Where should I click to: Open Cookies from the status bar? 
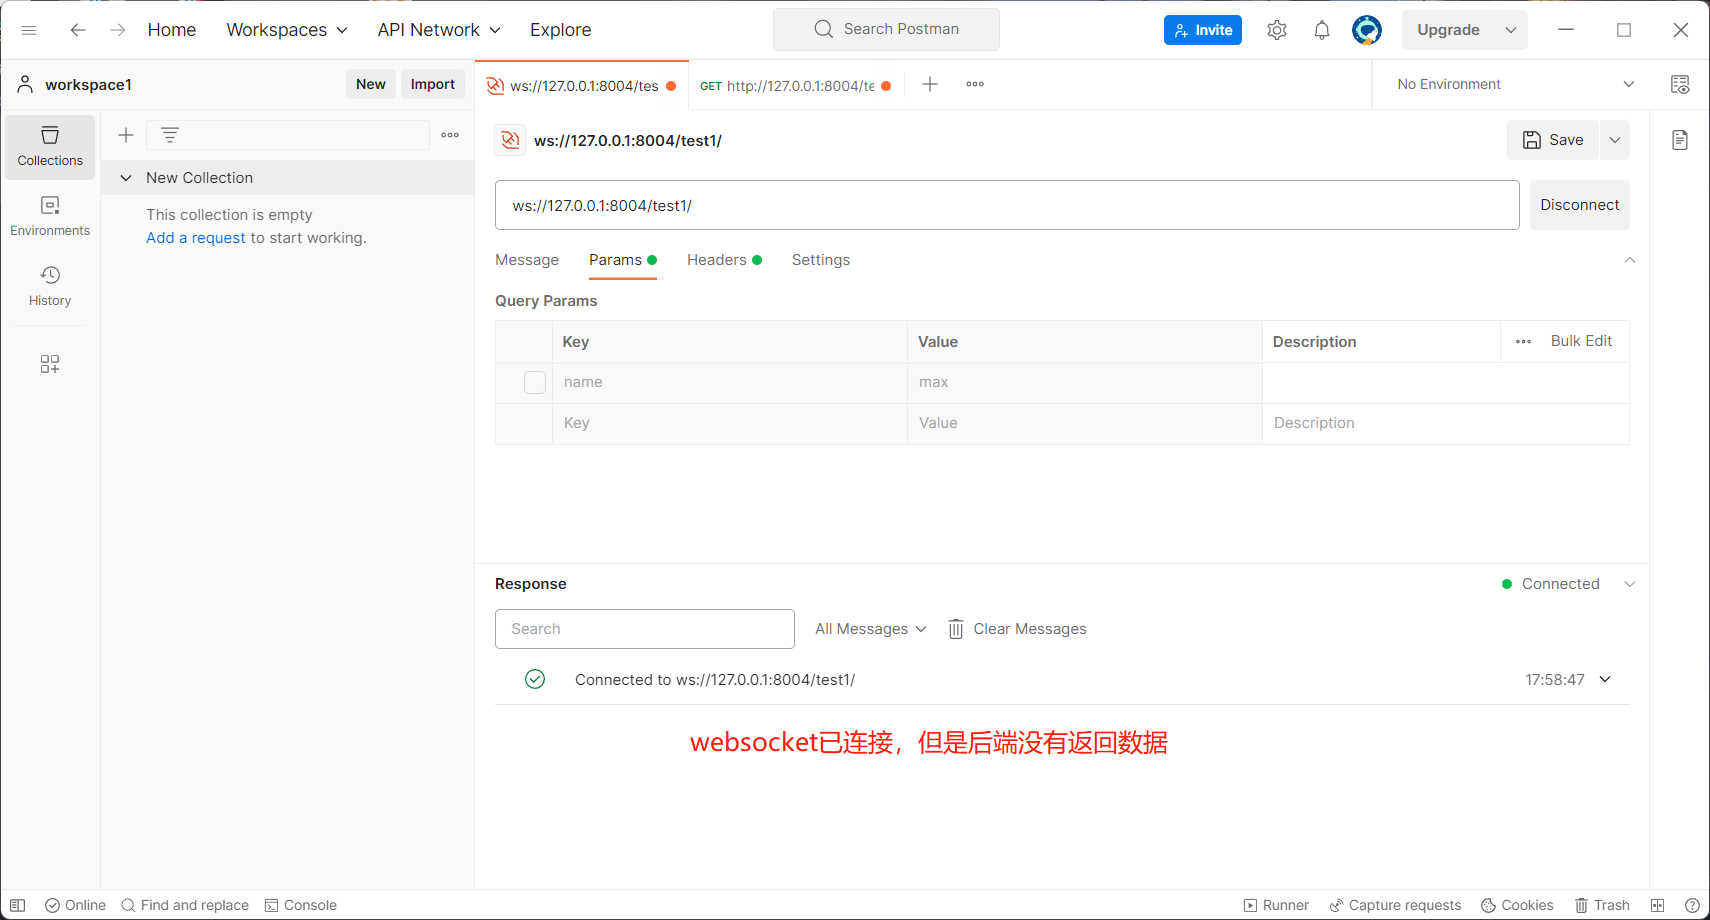(1517, 905)
